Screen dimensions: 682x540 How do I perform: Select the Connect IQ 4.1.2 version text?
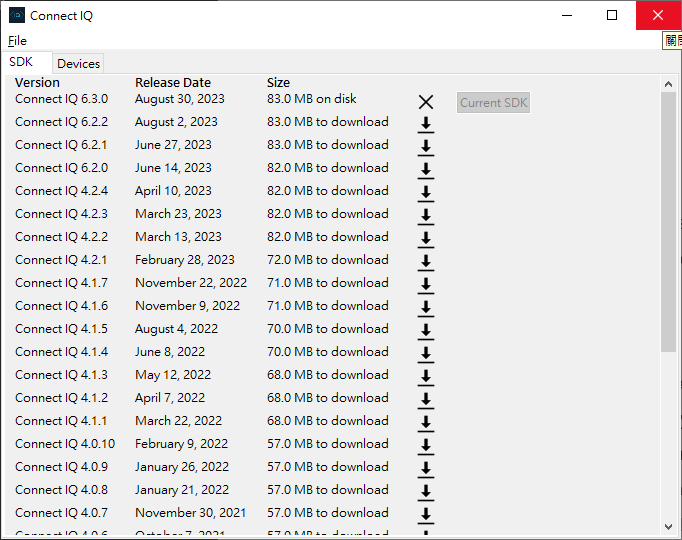[x=61, y=399]
